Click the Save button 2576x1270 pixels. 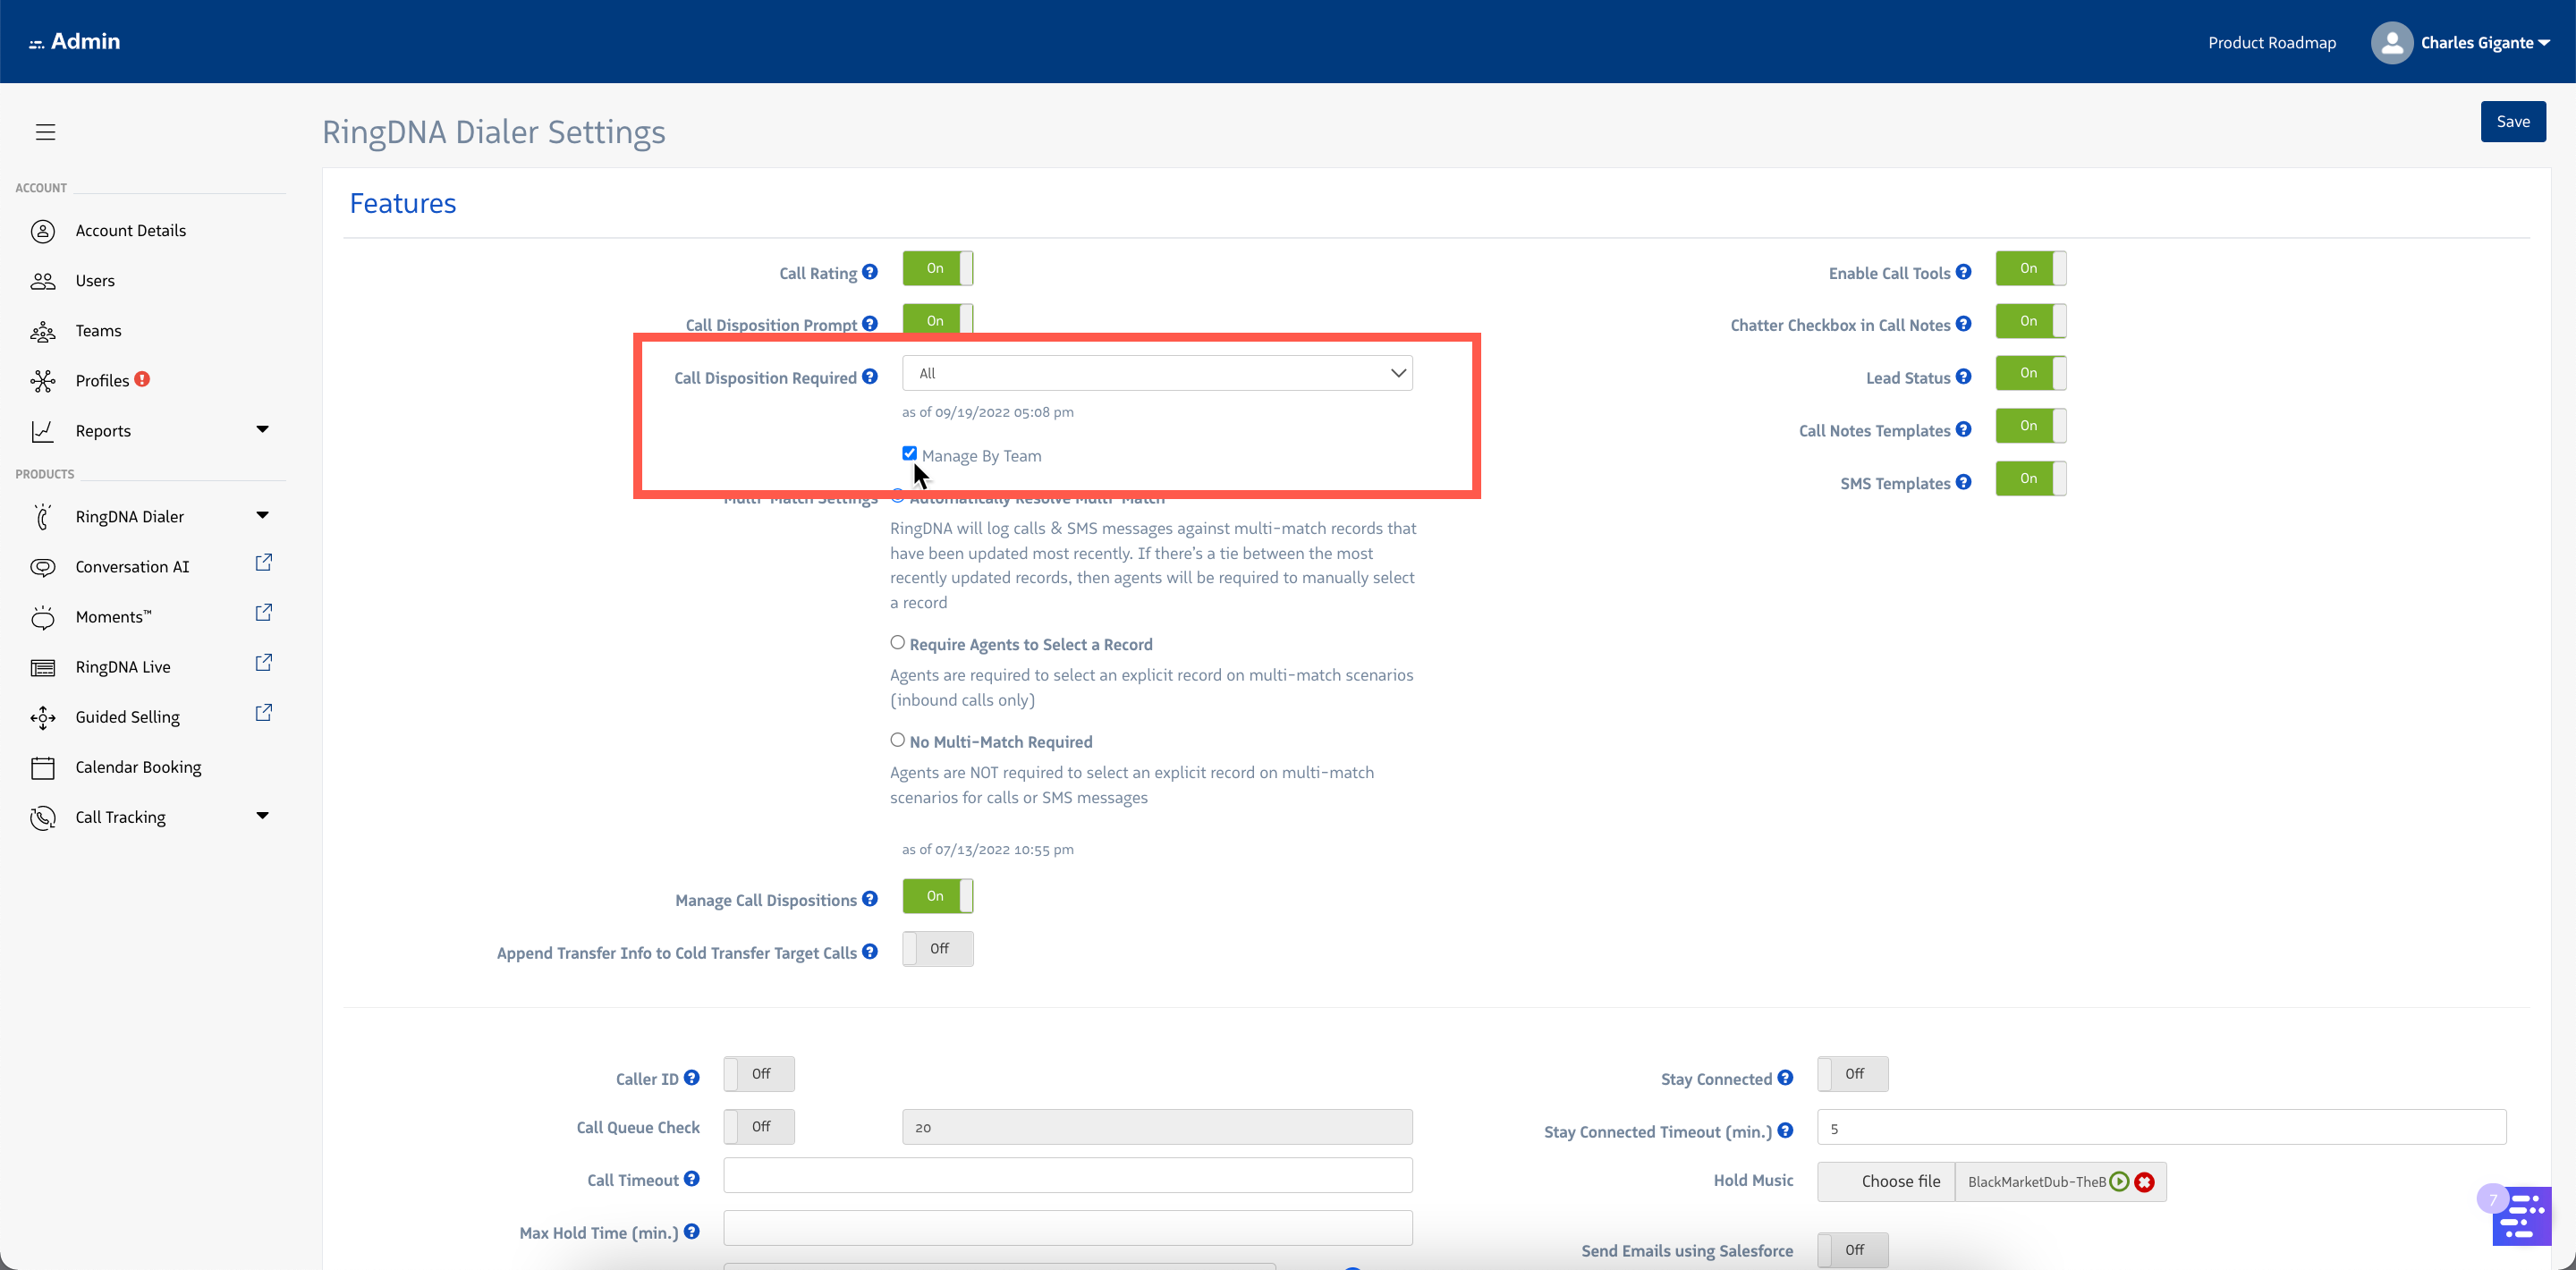point(2512,121)
